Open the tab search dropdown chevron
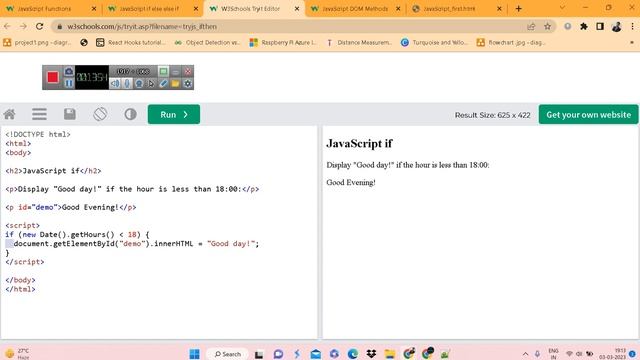The height and width of the screenshot is (360, 640). click(562, 8)
